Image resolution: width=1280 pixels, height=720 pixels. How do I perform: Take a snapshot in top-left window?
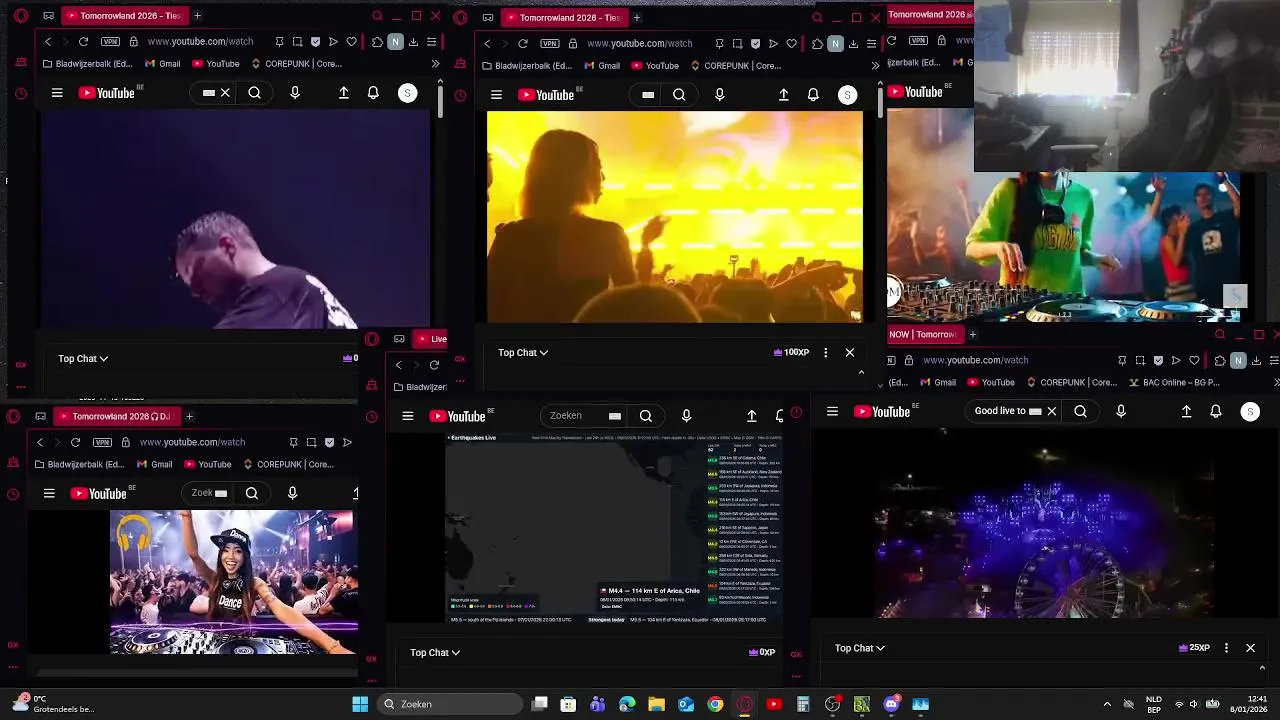(297, 42)
